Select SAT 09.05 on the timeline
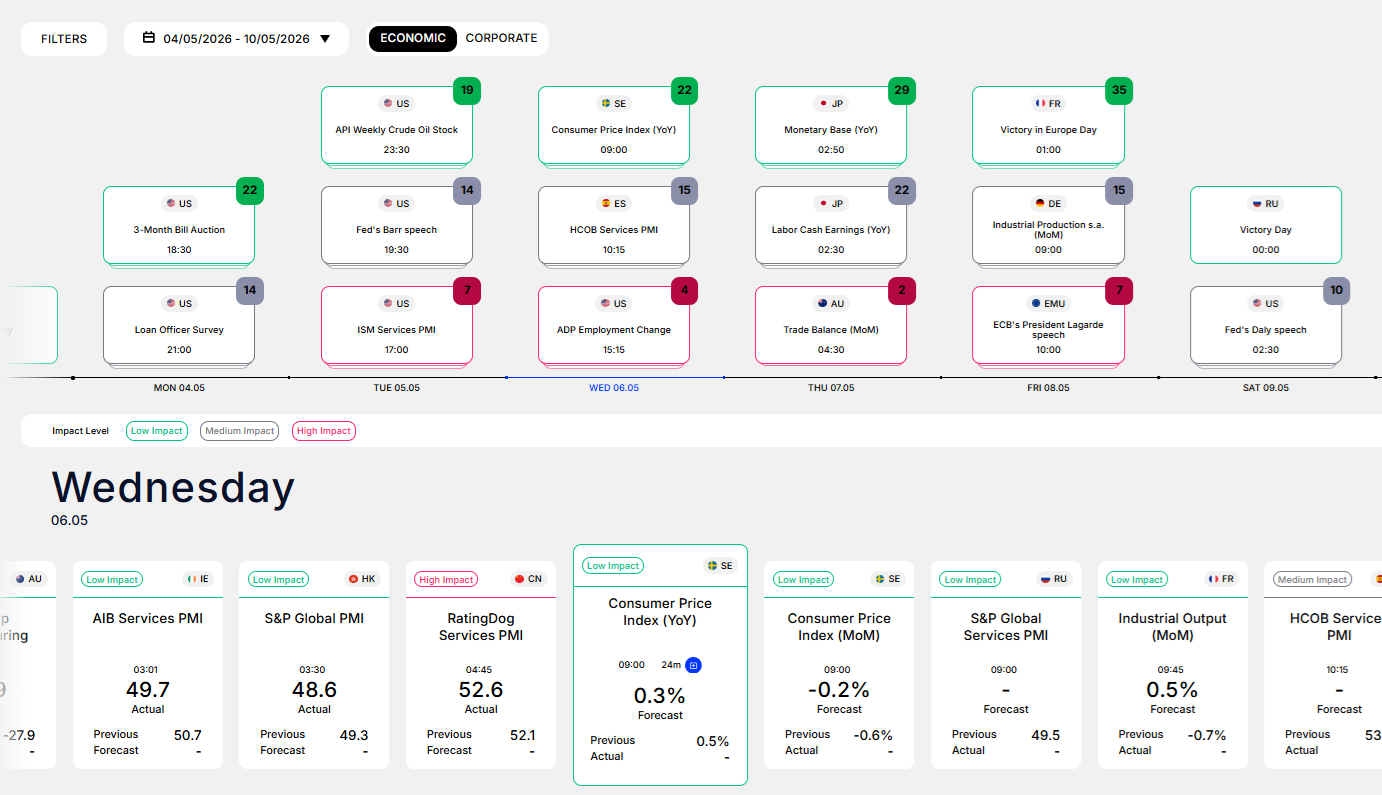This screenshot has width=1382, height=795. [1266, 388]
